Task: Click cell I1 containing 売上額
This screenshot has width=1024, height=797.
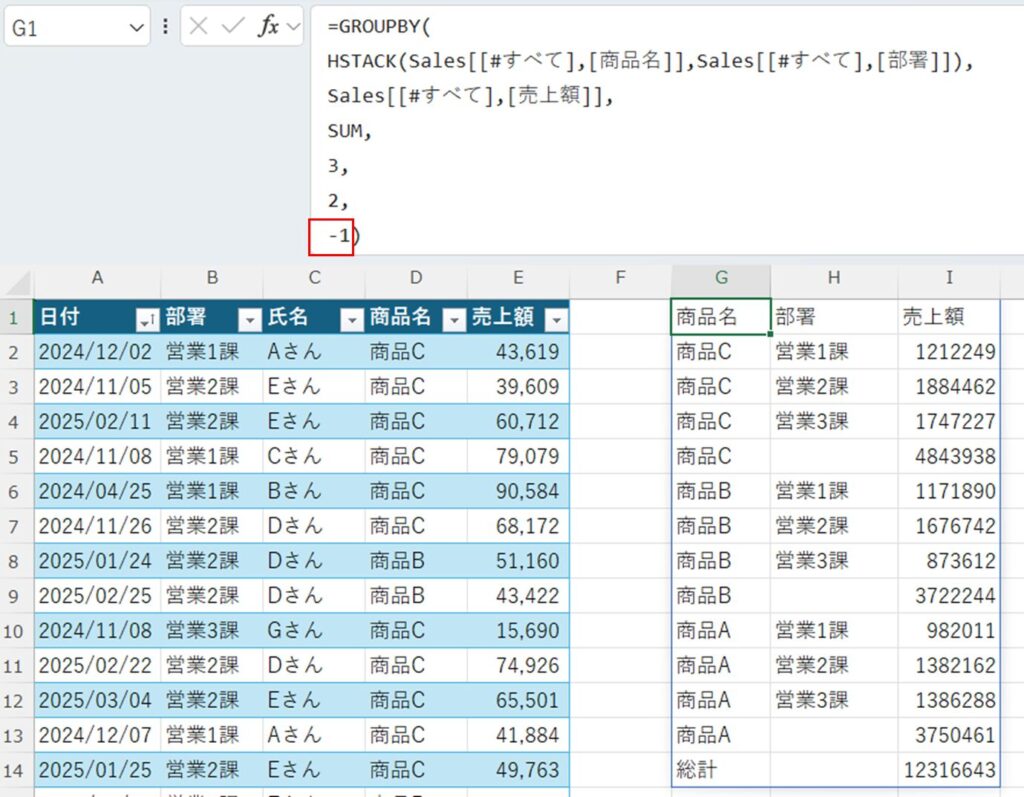Action: point(949,317)
